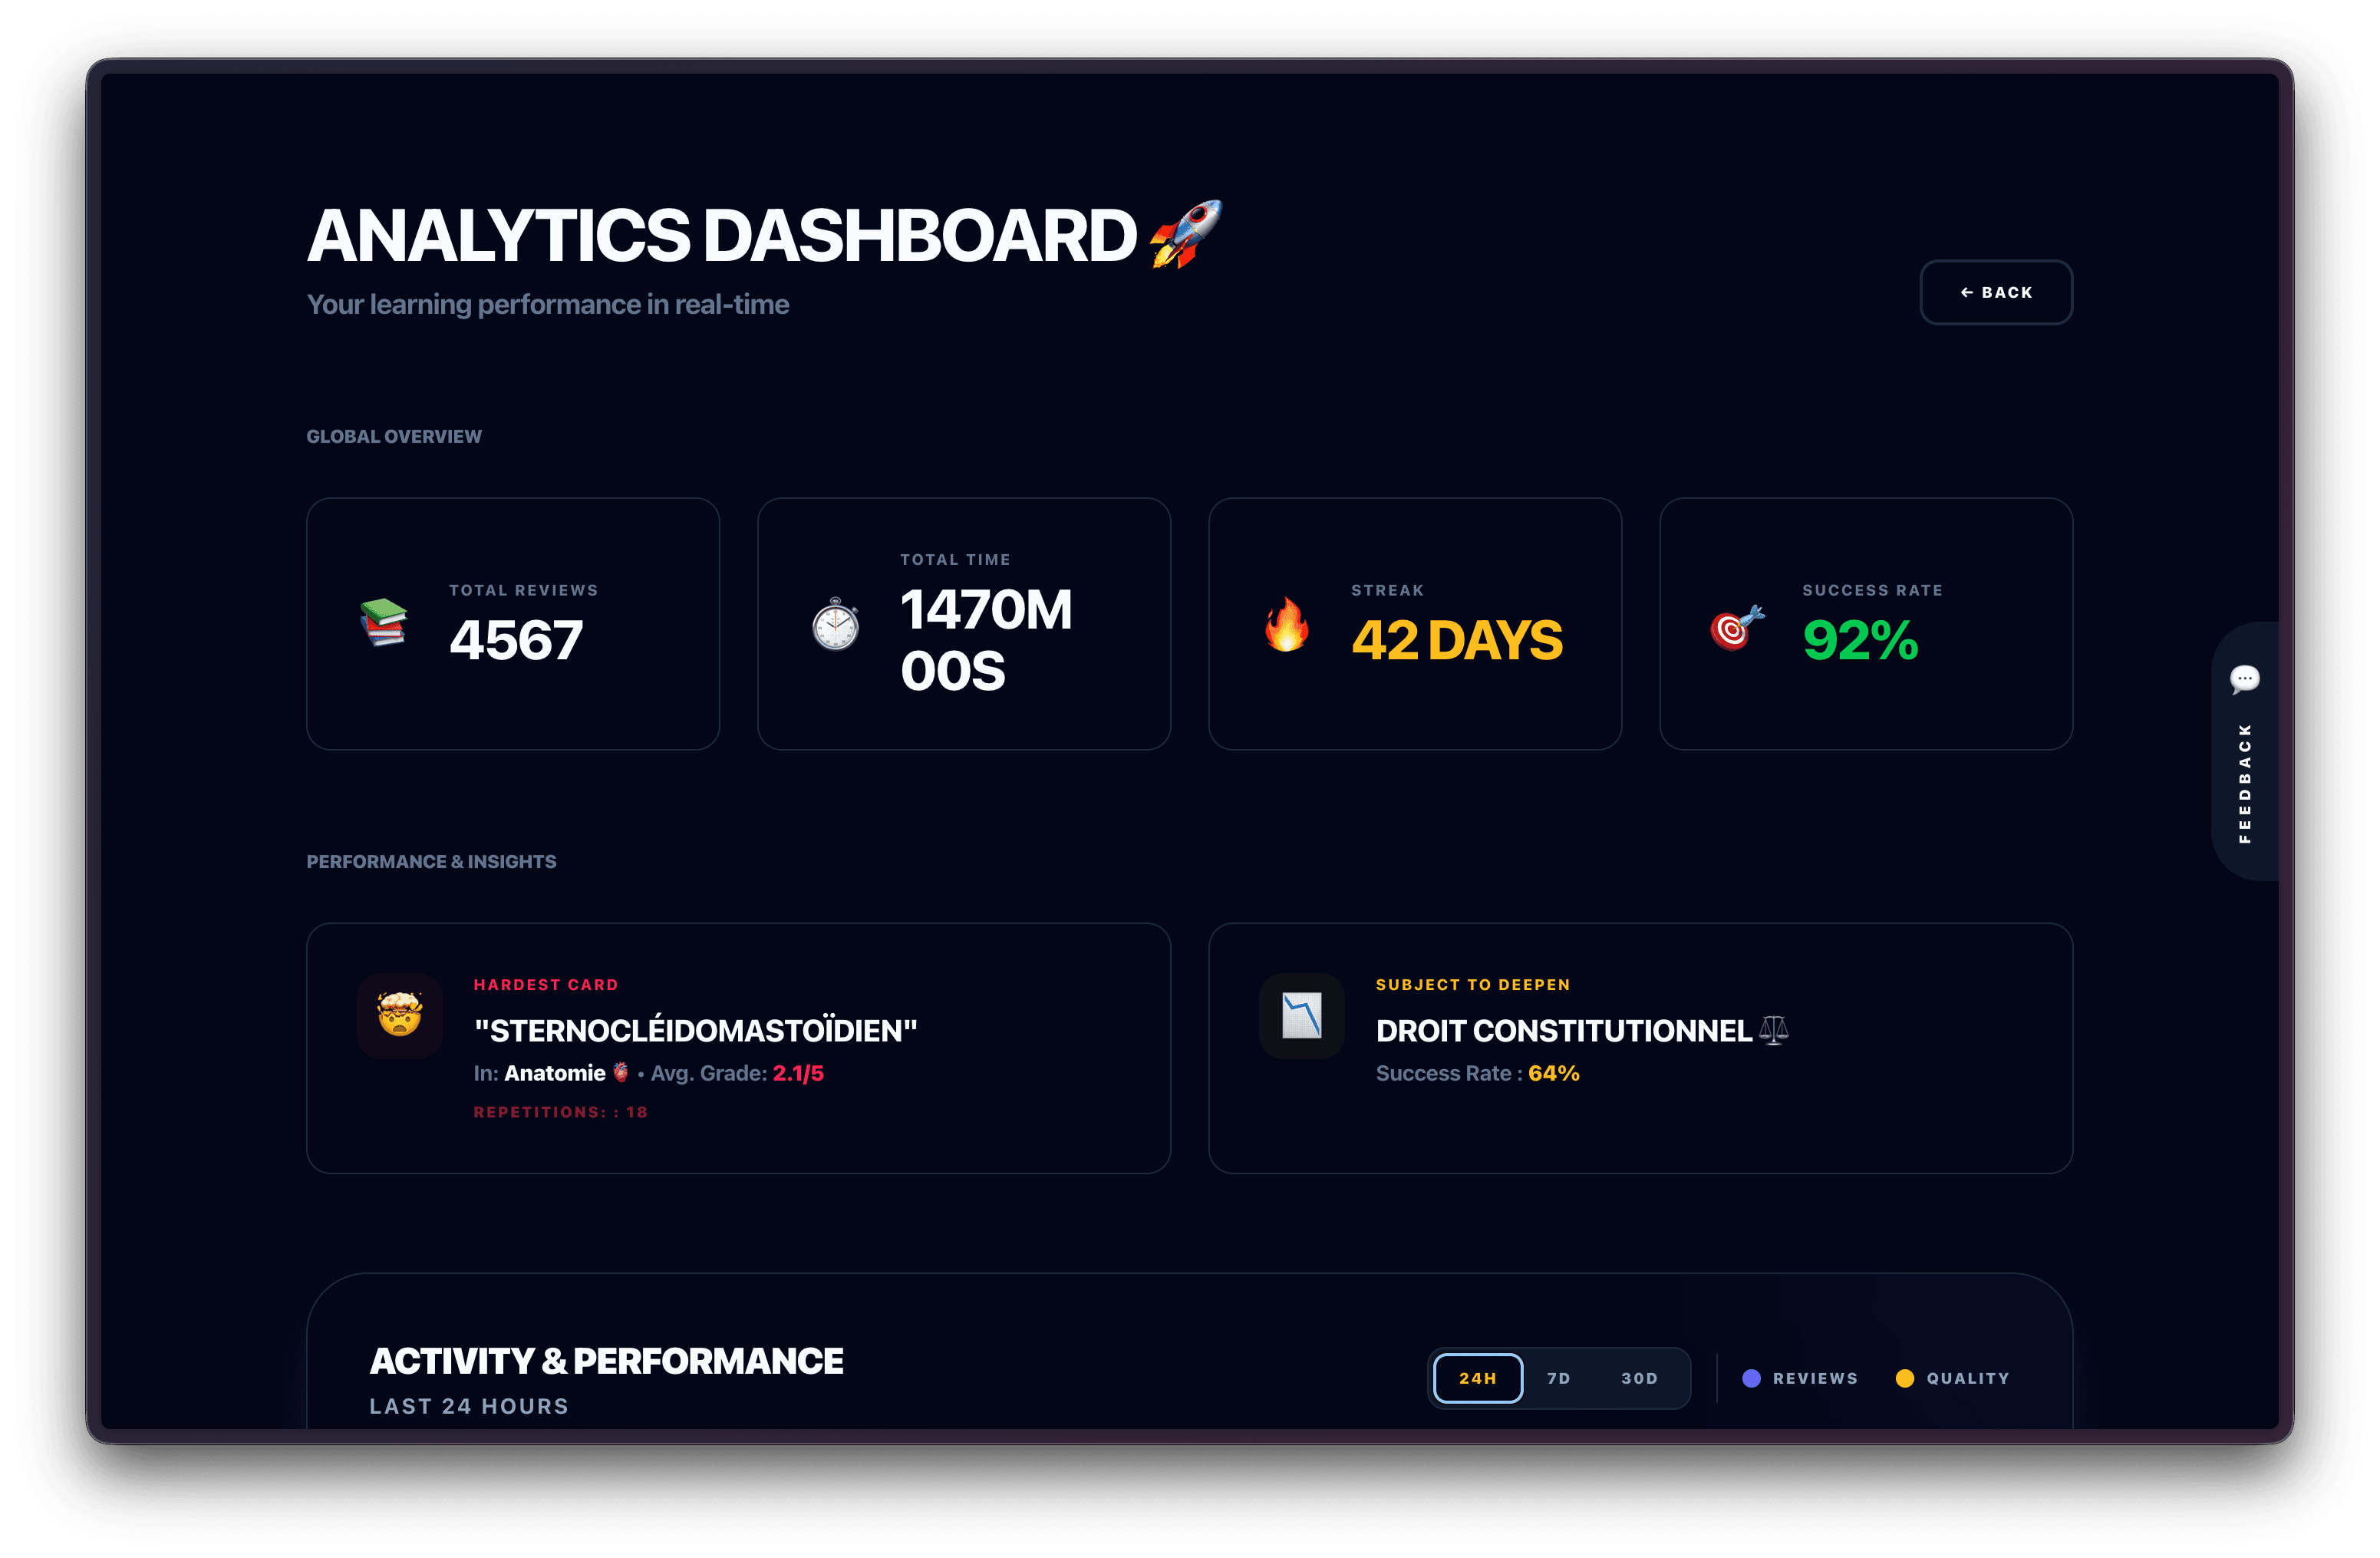The height and width of the screenshot is (1558, 2380).
Task: Click the yellow Quality legend dot
Action: coord(1904,1378)
